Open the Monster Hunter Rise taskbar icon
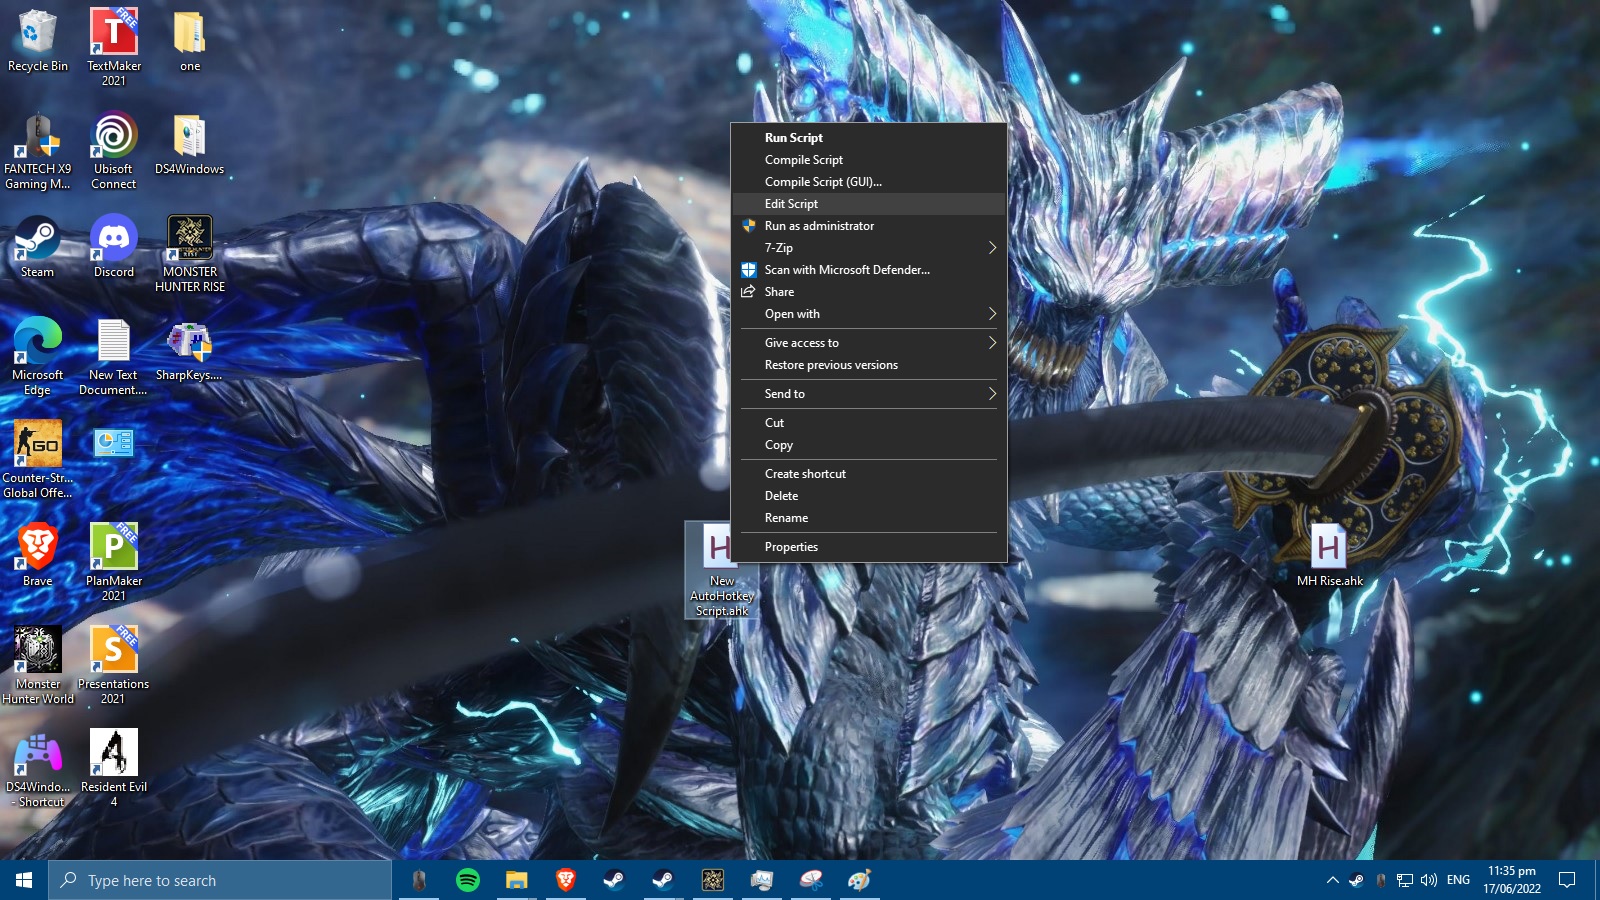This screenshot has height=900, width=1600. coord(713,880)
